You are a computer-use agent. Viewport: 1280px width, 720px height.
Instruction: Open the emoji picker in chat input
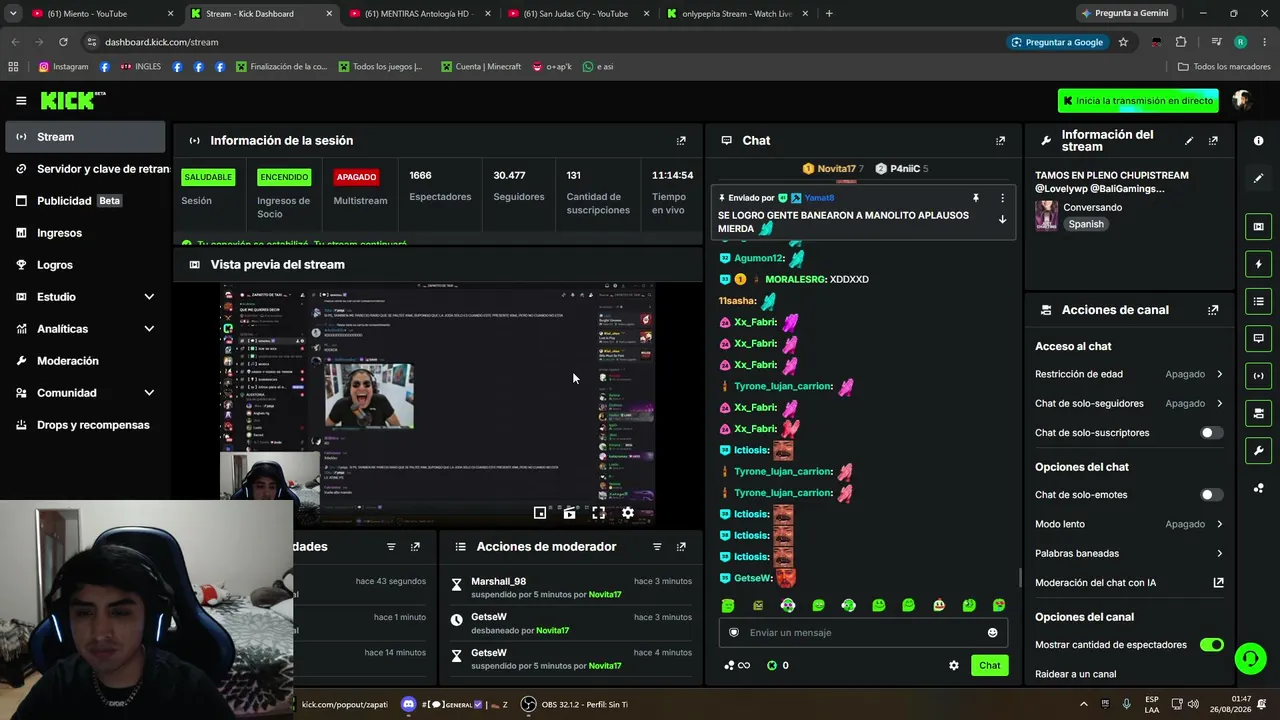pyautogui.click(x=992, y=633)
